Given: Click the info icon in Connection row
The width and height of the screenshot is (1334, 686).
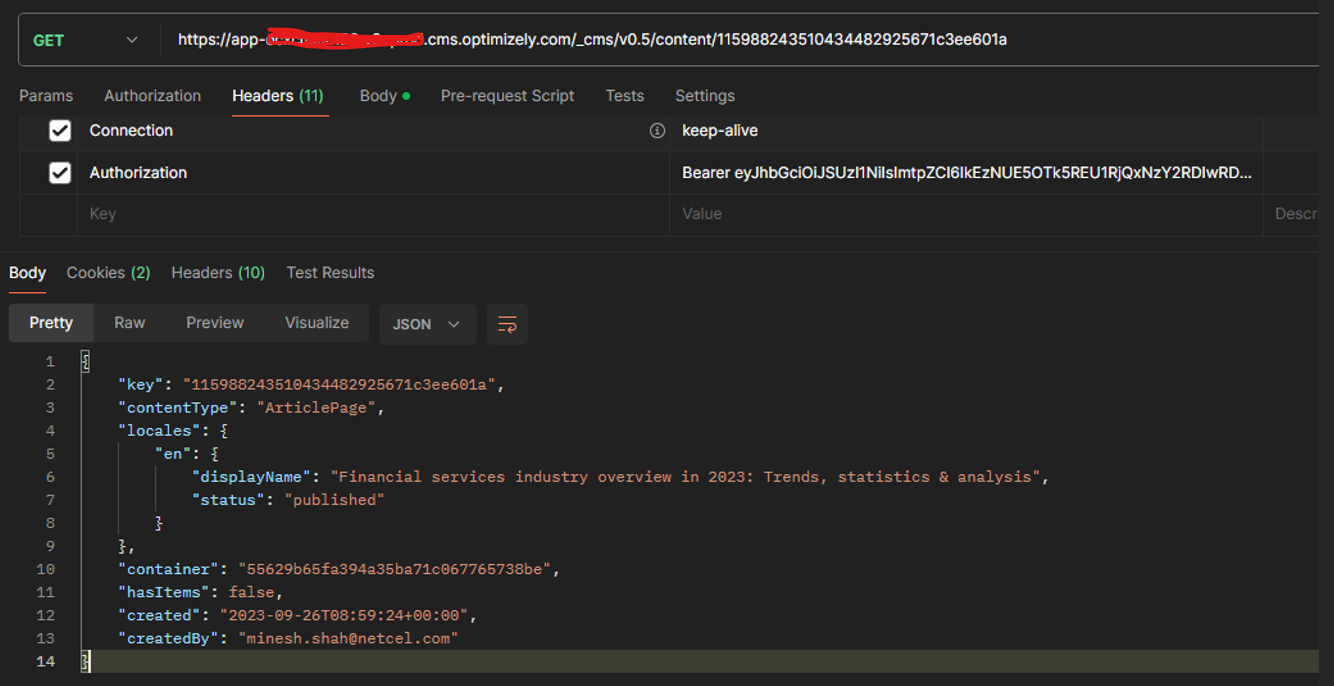Looking at the screenshot, I should click(x=657, y=131).
